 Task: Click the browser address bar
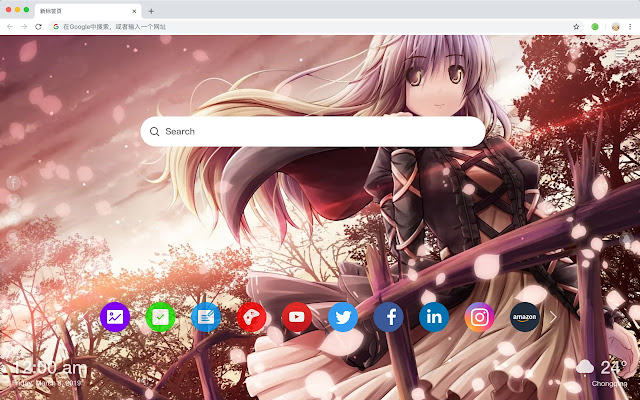click(316, 27)
